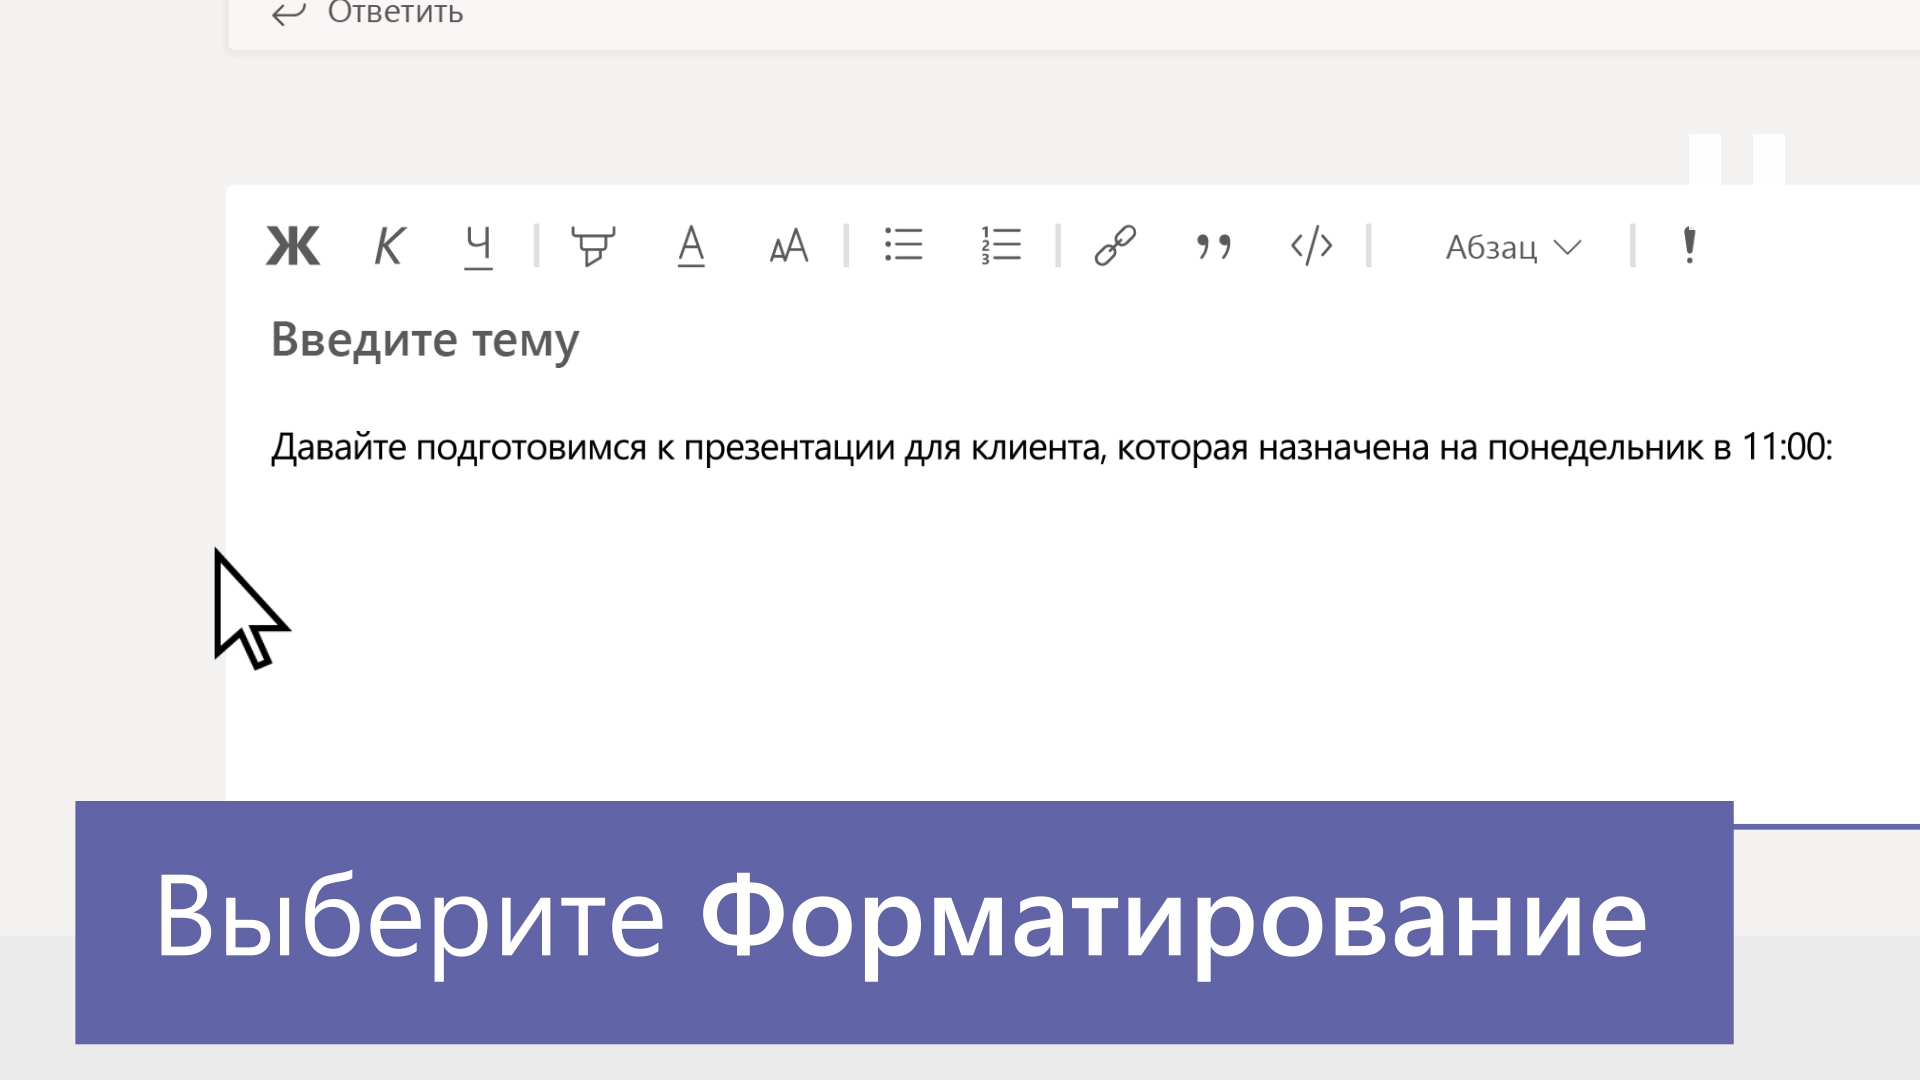Change font size with the AA icon
Viewport: 1920px width, 1080px height.
pos(789,246)
